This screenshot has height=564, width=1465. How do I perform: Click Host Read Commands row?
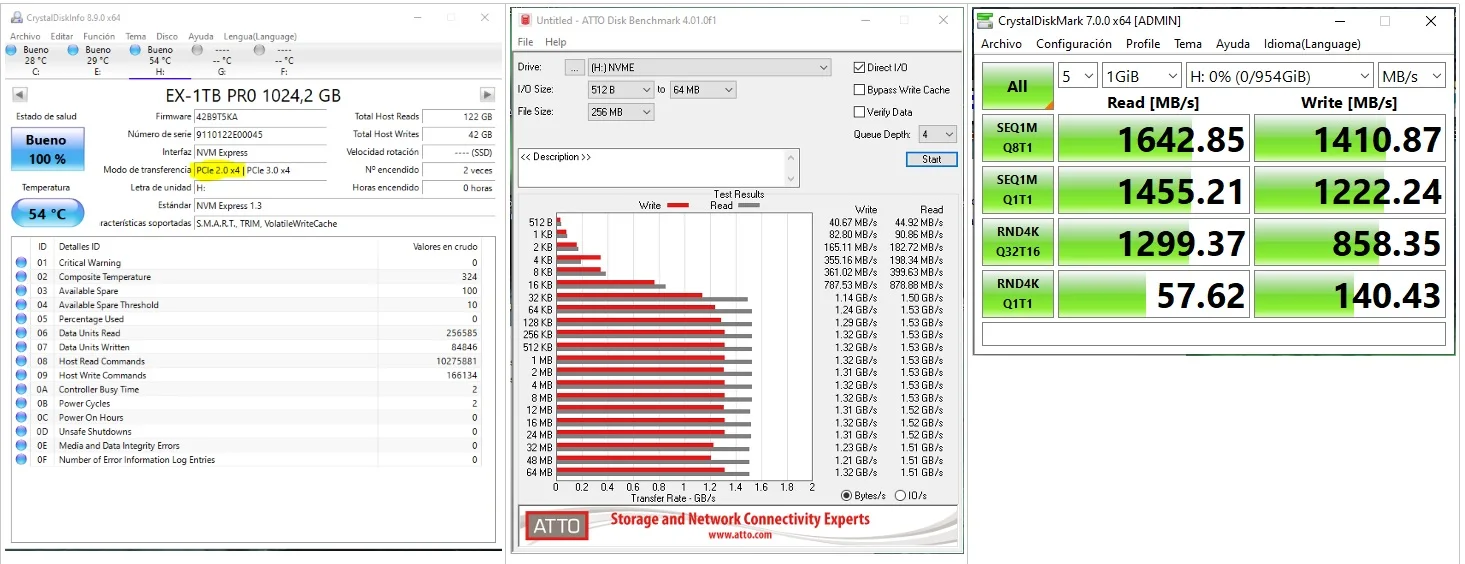(x=247, y=361)
